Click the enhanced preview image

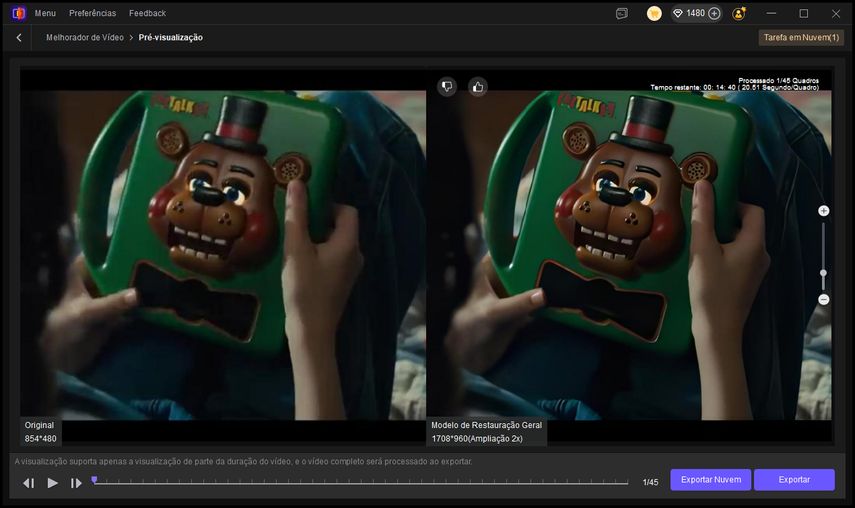click(629, 255)
